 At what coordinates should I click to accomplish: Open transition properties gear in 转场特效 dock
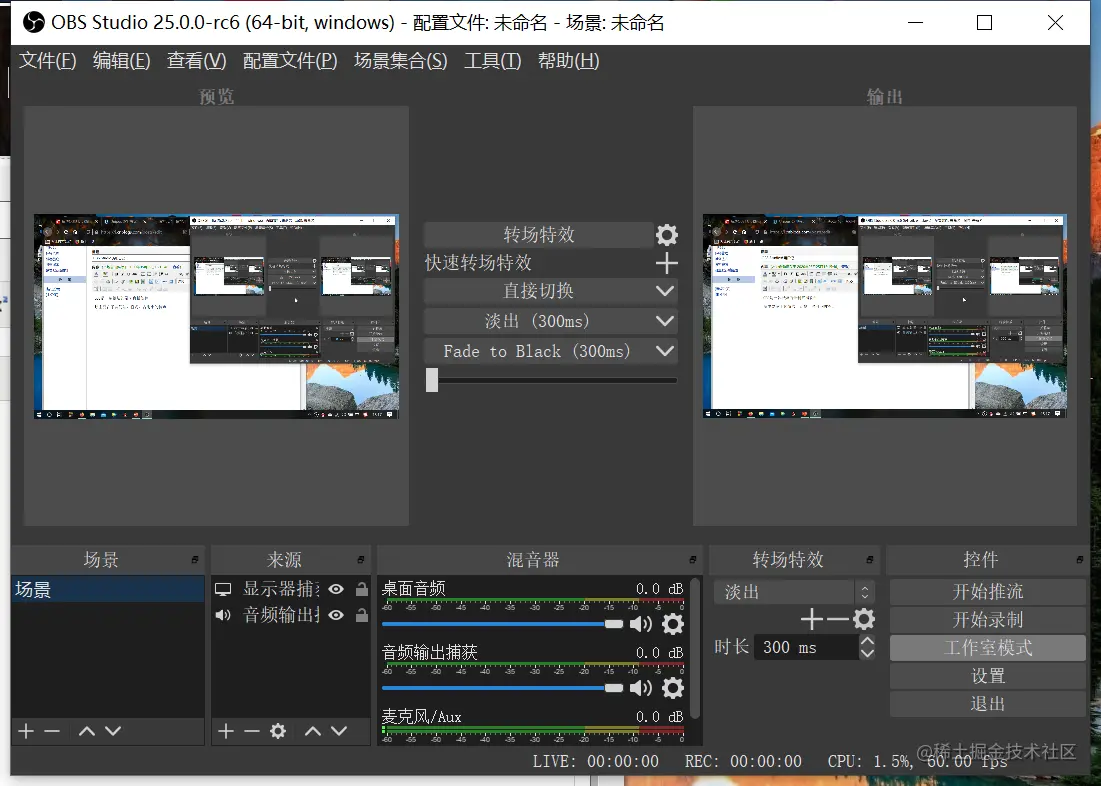point(864,619)
